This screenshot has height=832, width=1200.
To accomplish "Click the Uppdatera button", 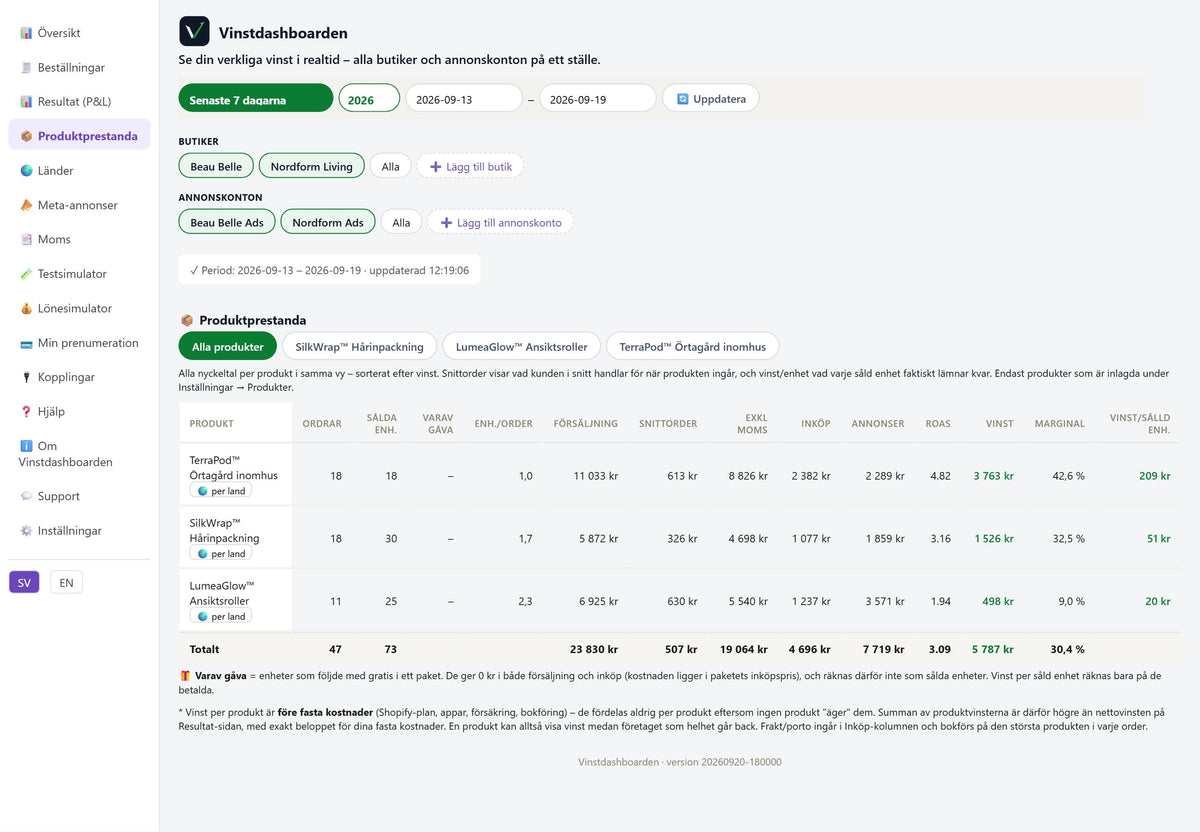I will click(x=710, y=98).
